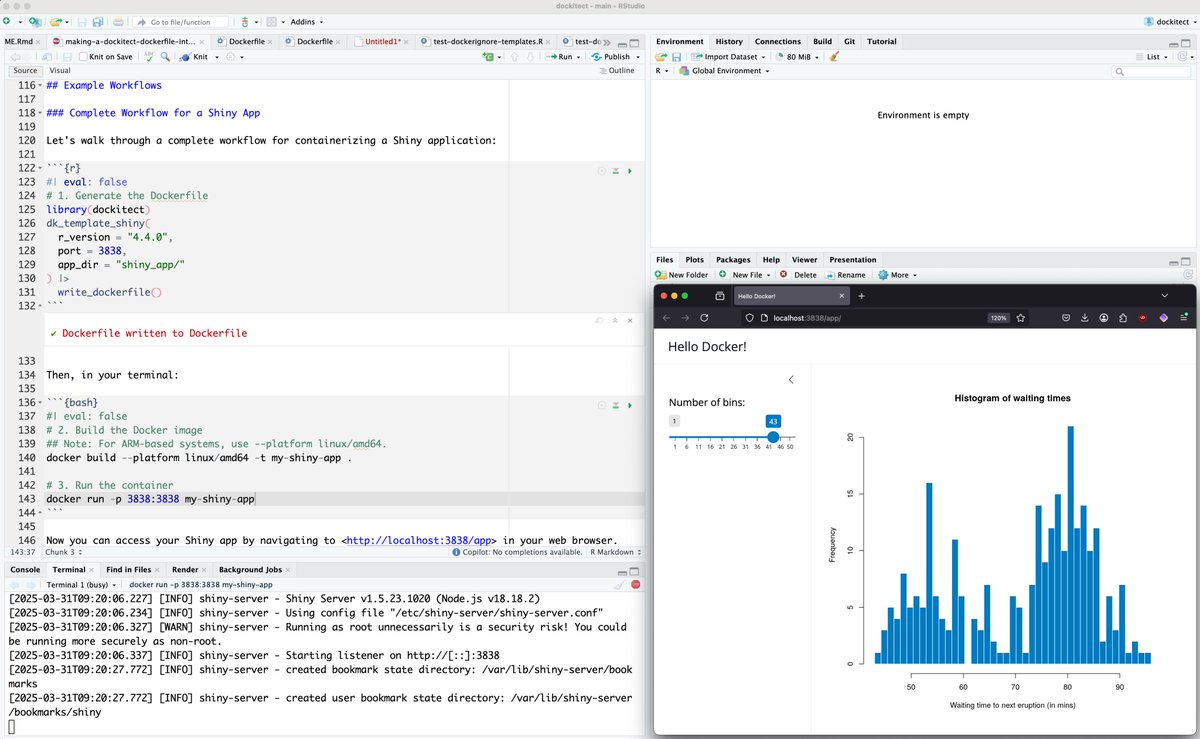Open the Firefox hamburger application menu
The width and height of the screenshot is (1200, 739).
[x=1183, y=317]
